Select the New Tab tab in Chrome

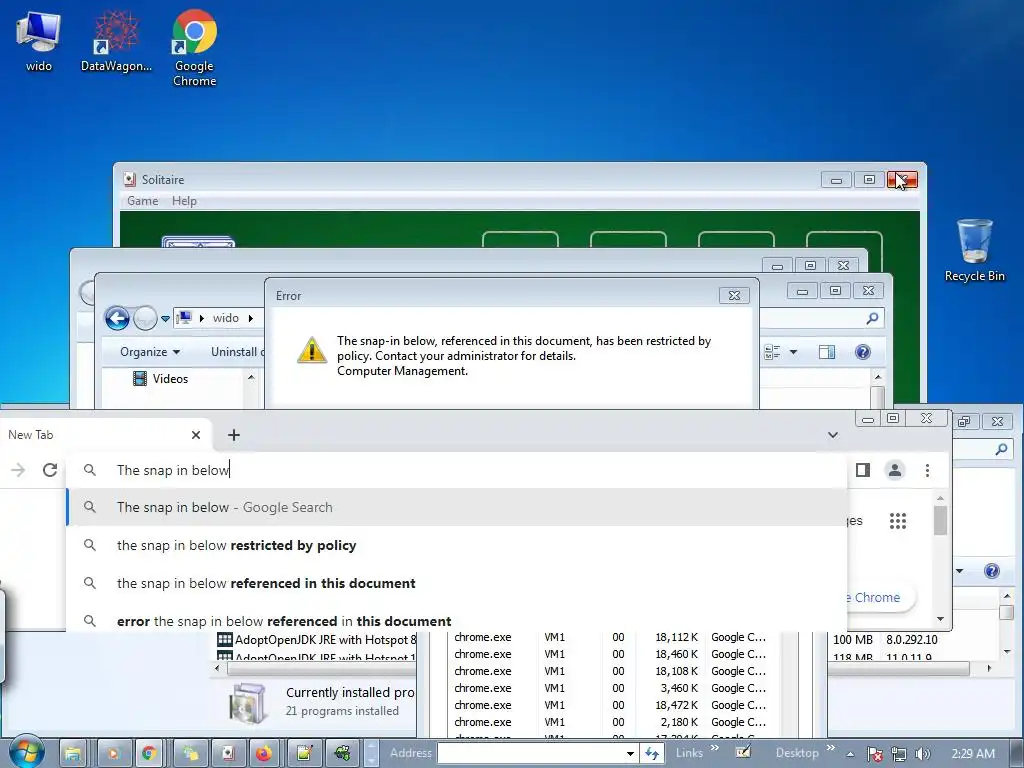(104, 435)
